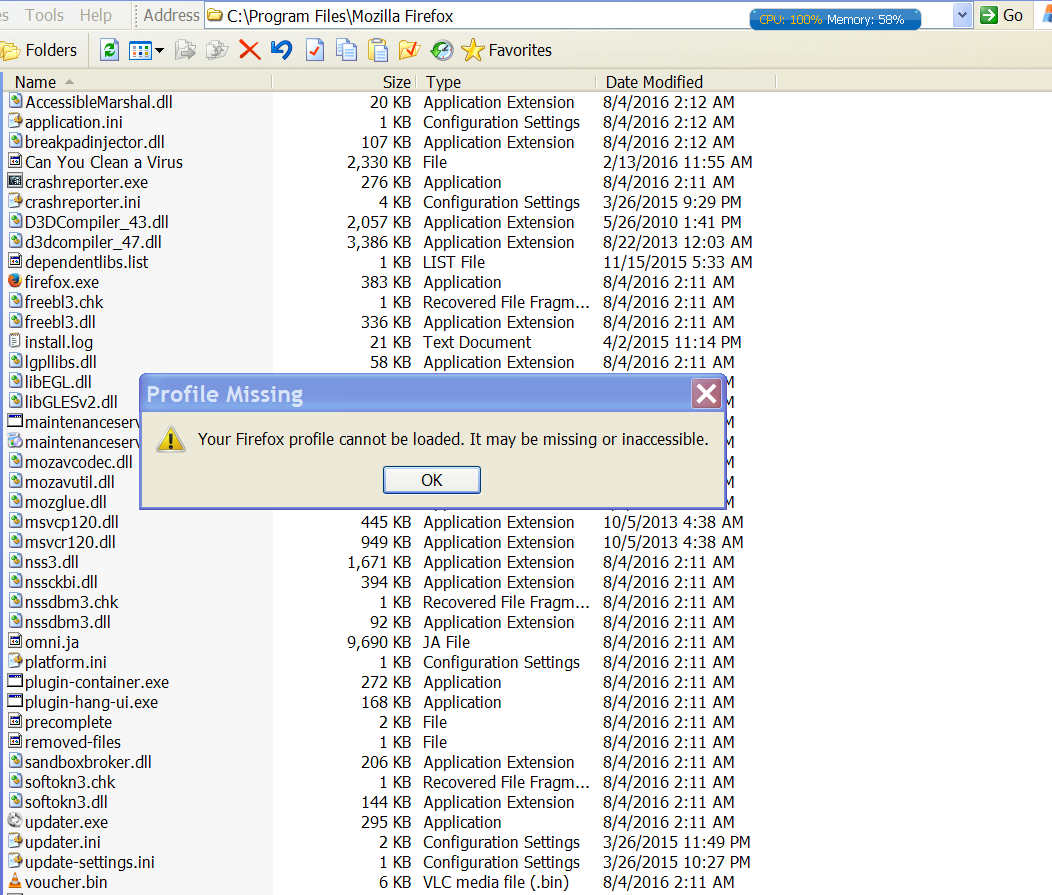
Task: Click the updater.exe file icon
Action: [x=15, y=821]
